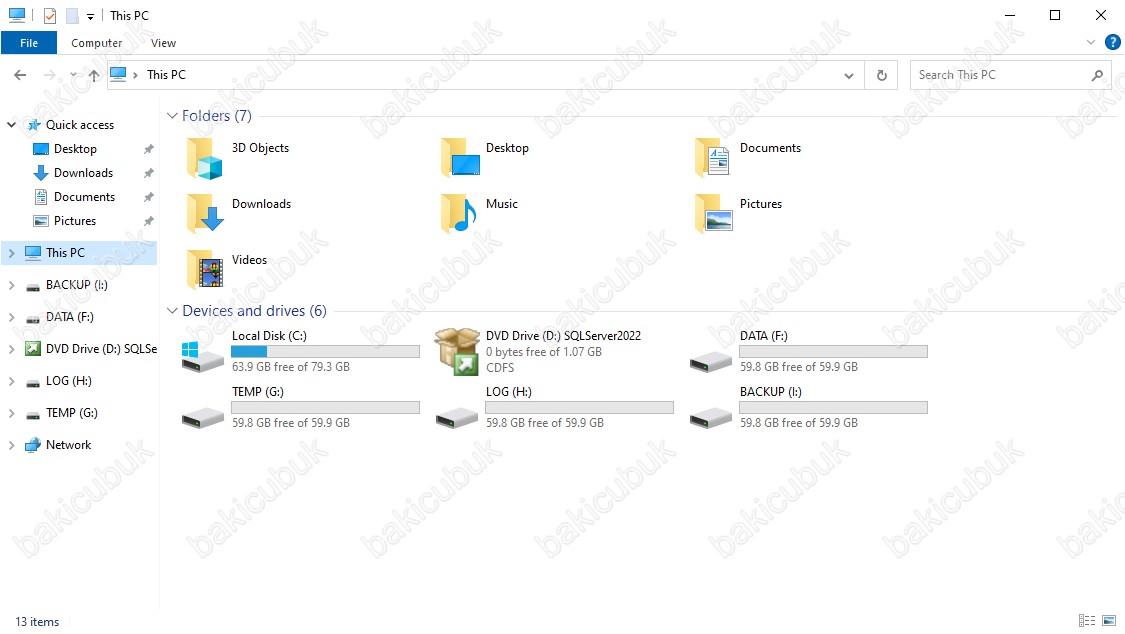Click the This PC breadcrumb in address bar

tap(166, 75)
